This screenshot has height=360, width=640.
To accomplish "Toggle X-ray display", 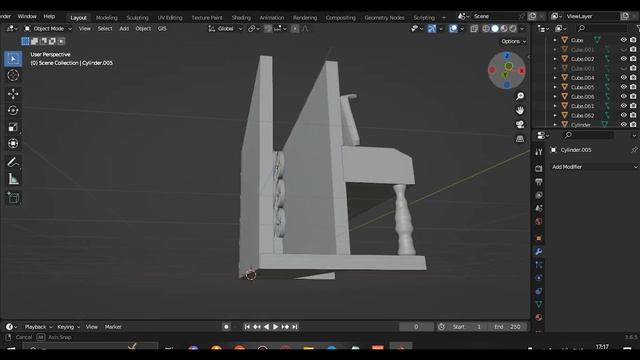I will point(474,29).
